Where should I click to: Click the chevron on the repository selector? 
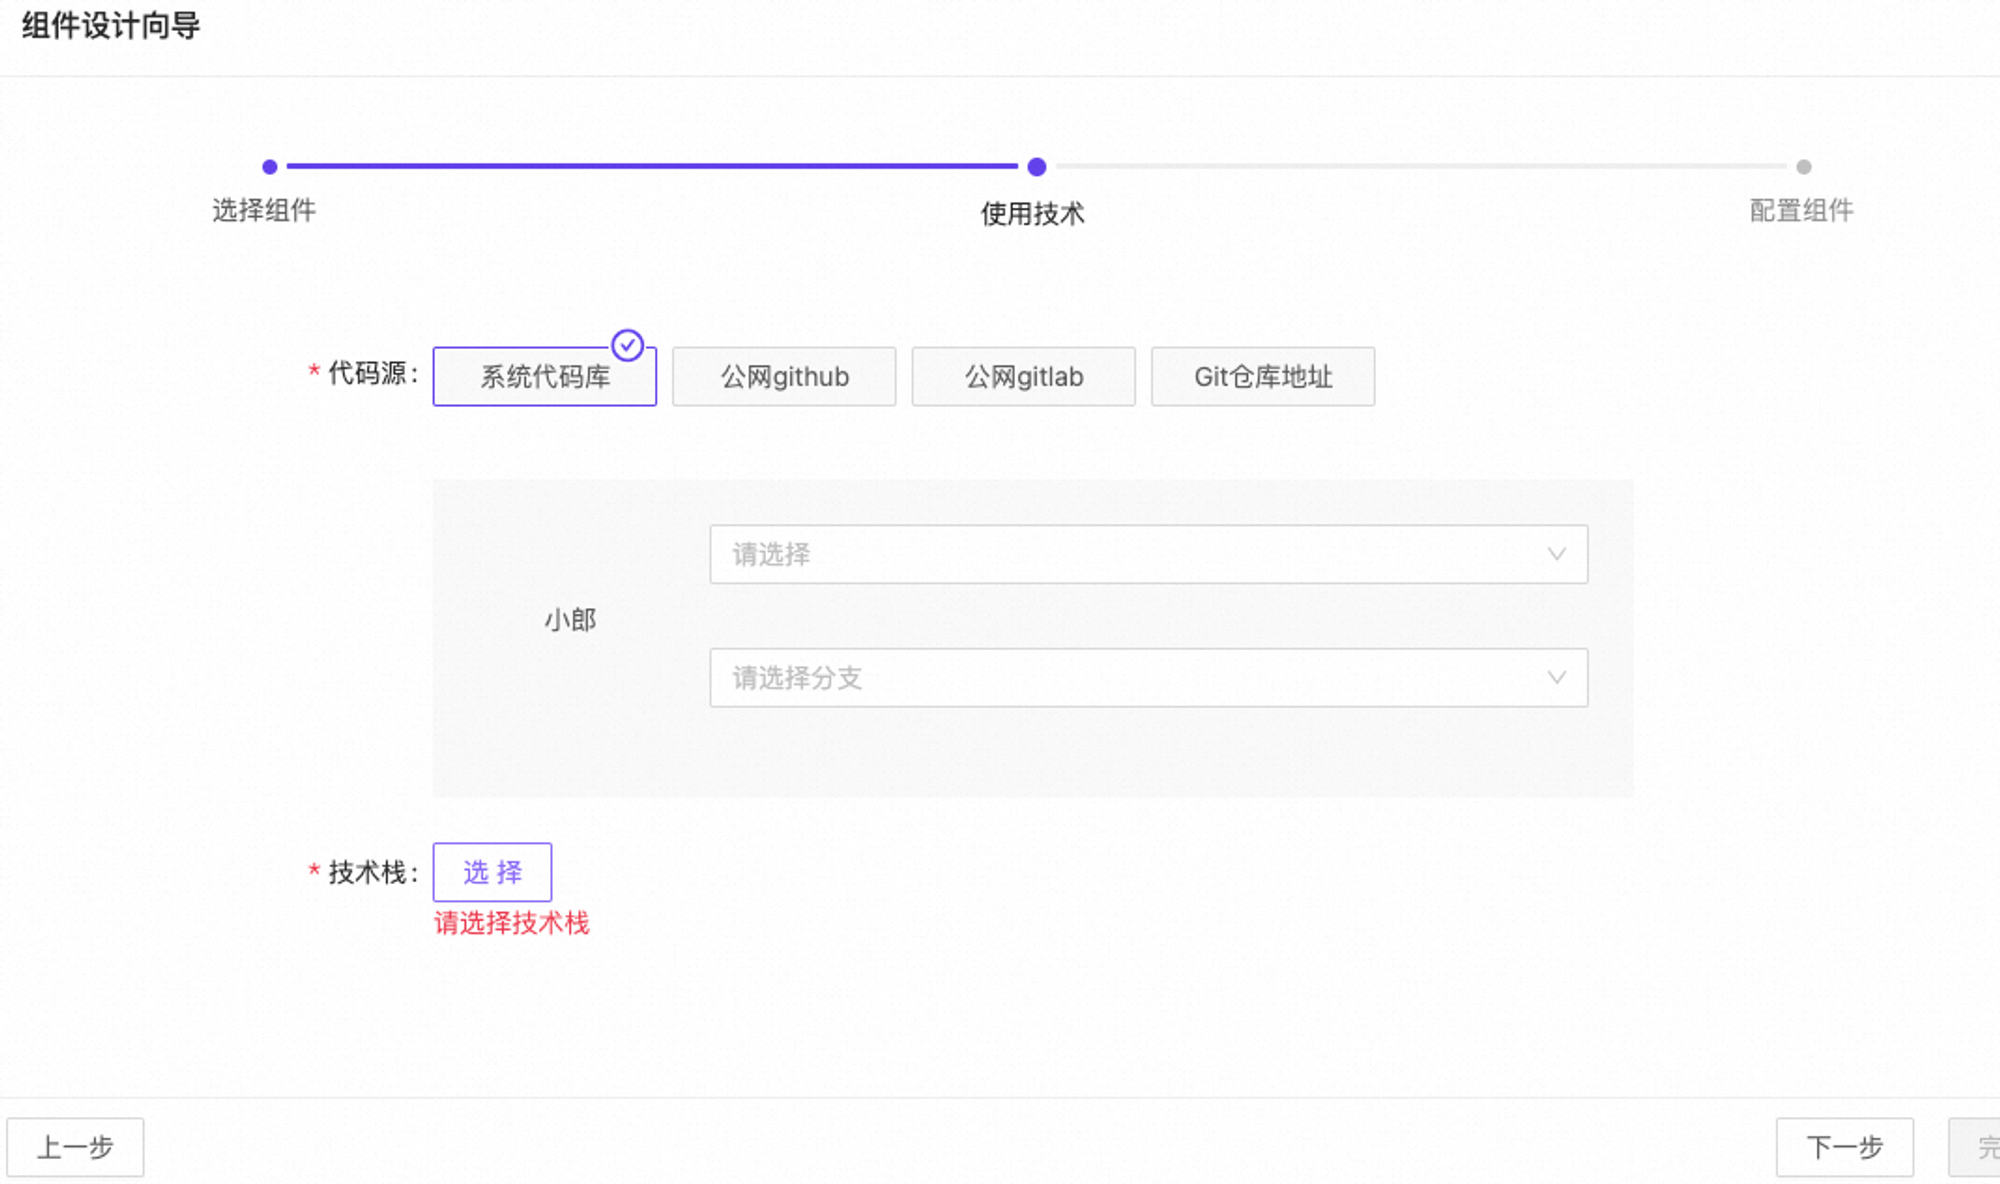[1557, 554]
